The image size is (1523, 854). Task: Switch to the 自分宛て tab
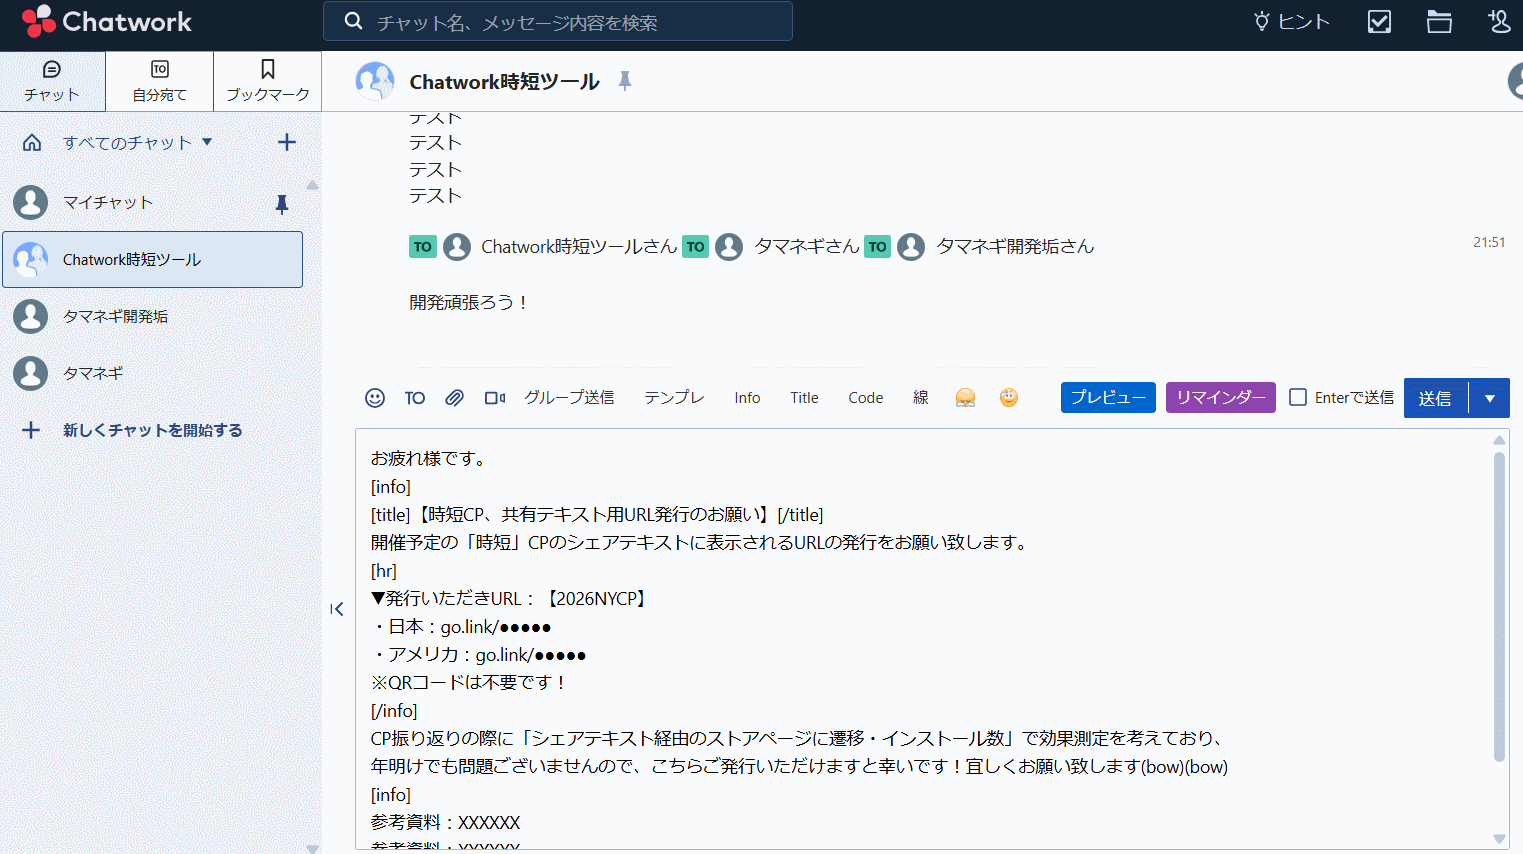click(x=159, y=81)
